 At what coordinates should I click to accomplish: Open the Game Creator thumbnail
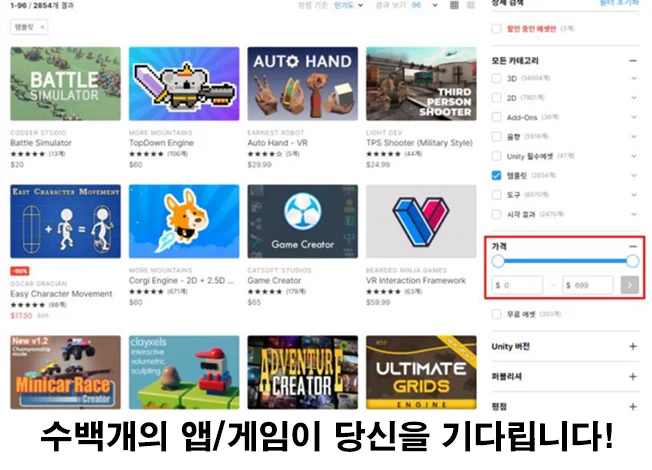303,221
